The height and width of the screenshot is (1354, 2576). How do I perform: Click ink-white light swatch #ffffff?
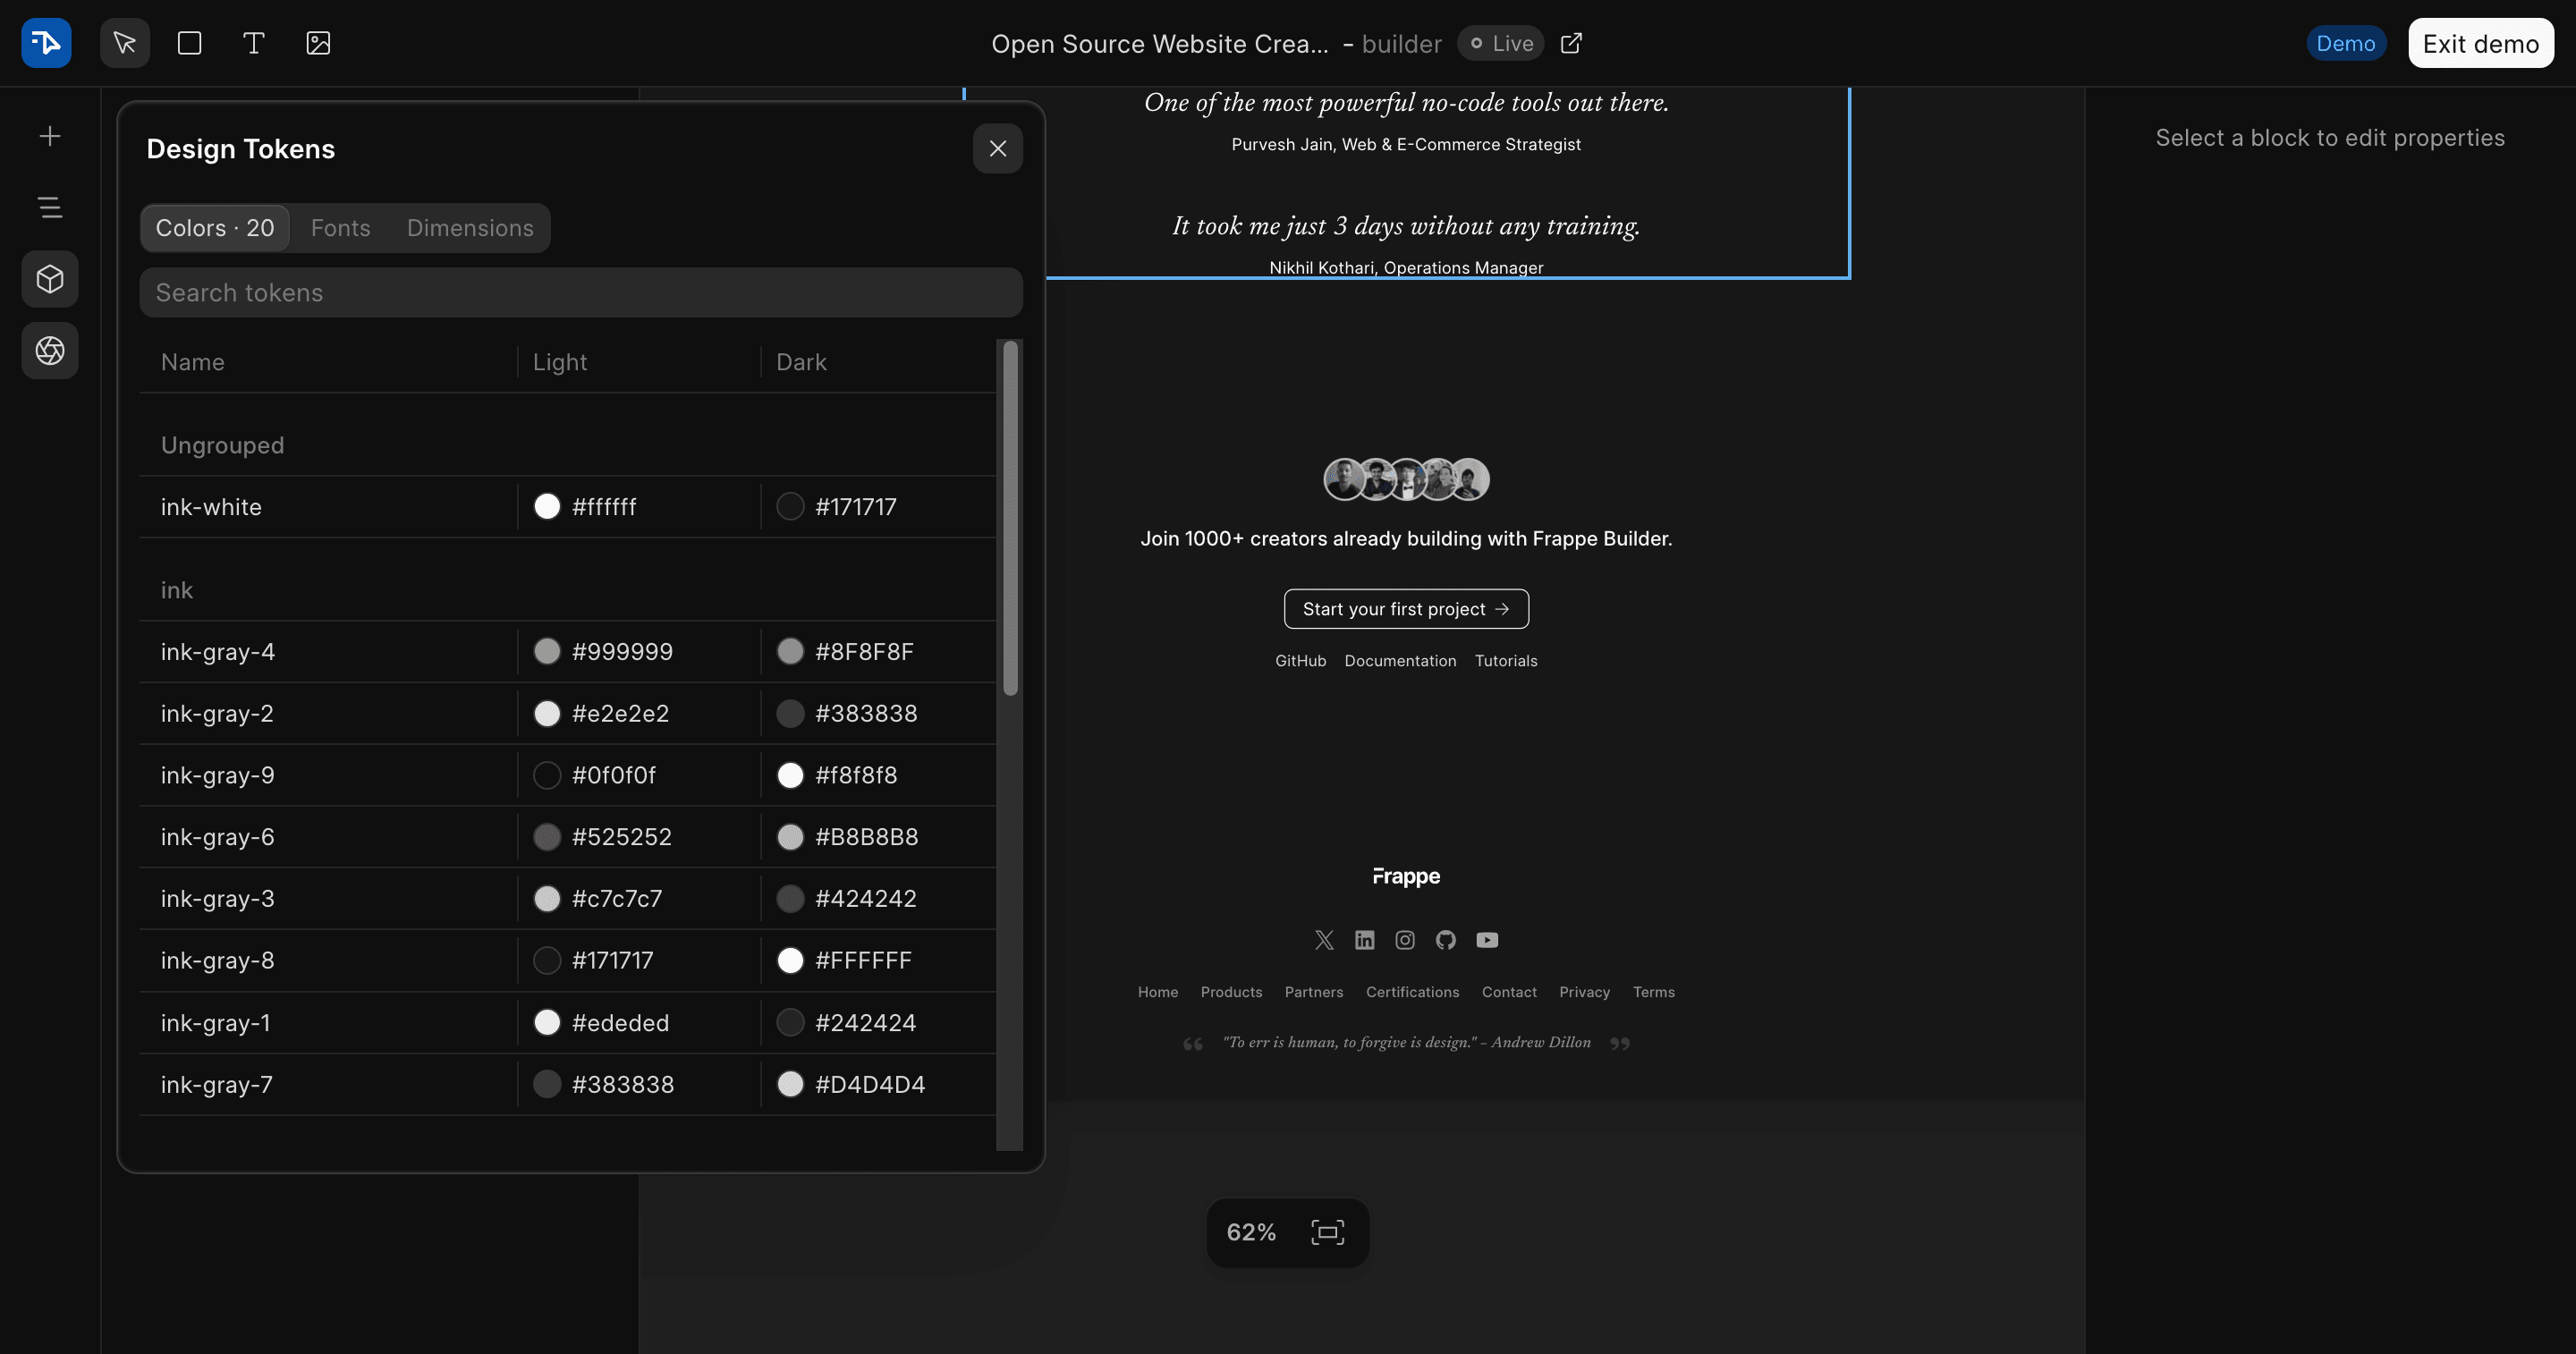tap(547, 507)
